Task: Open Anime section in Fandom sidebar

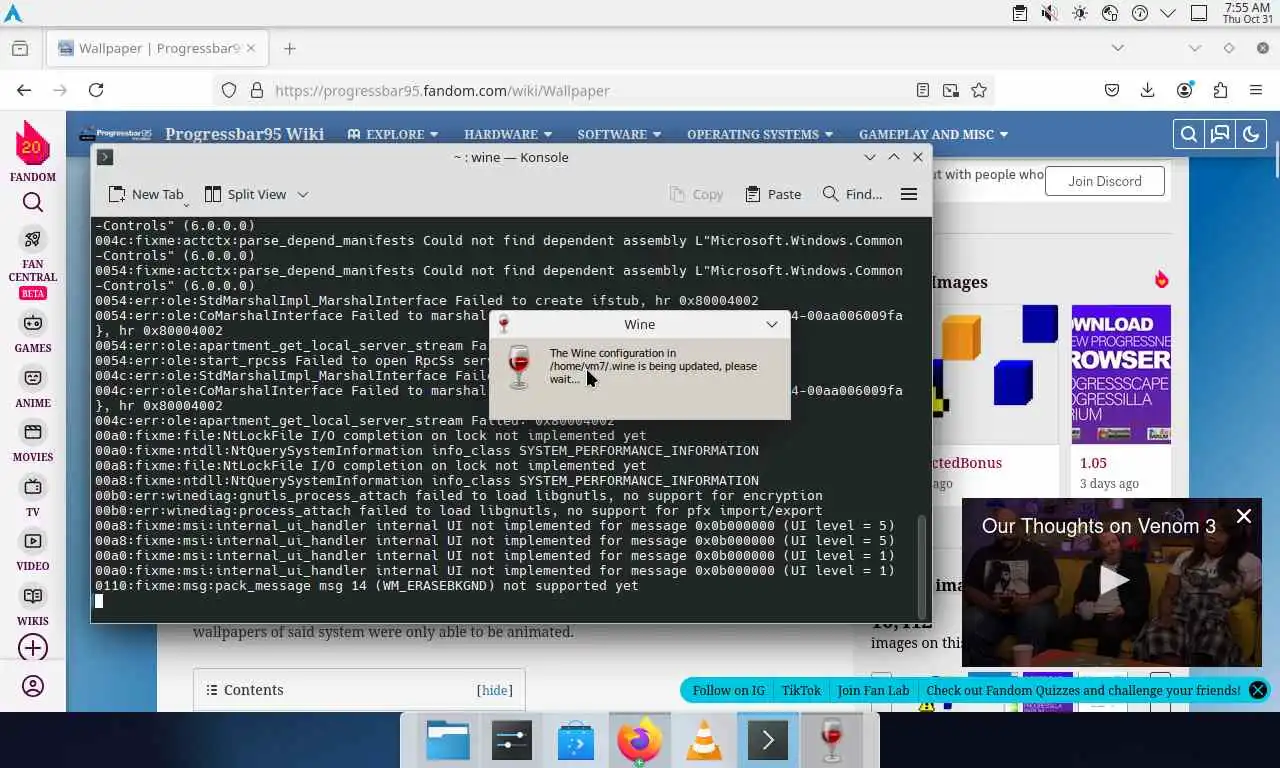Action: (33, 388)
